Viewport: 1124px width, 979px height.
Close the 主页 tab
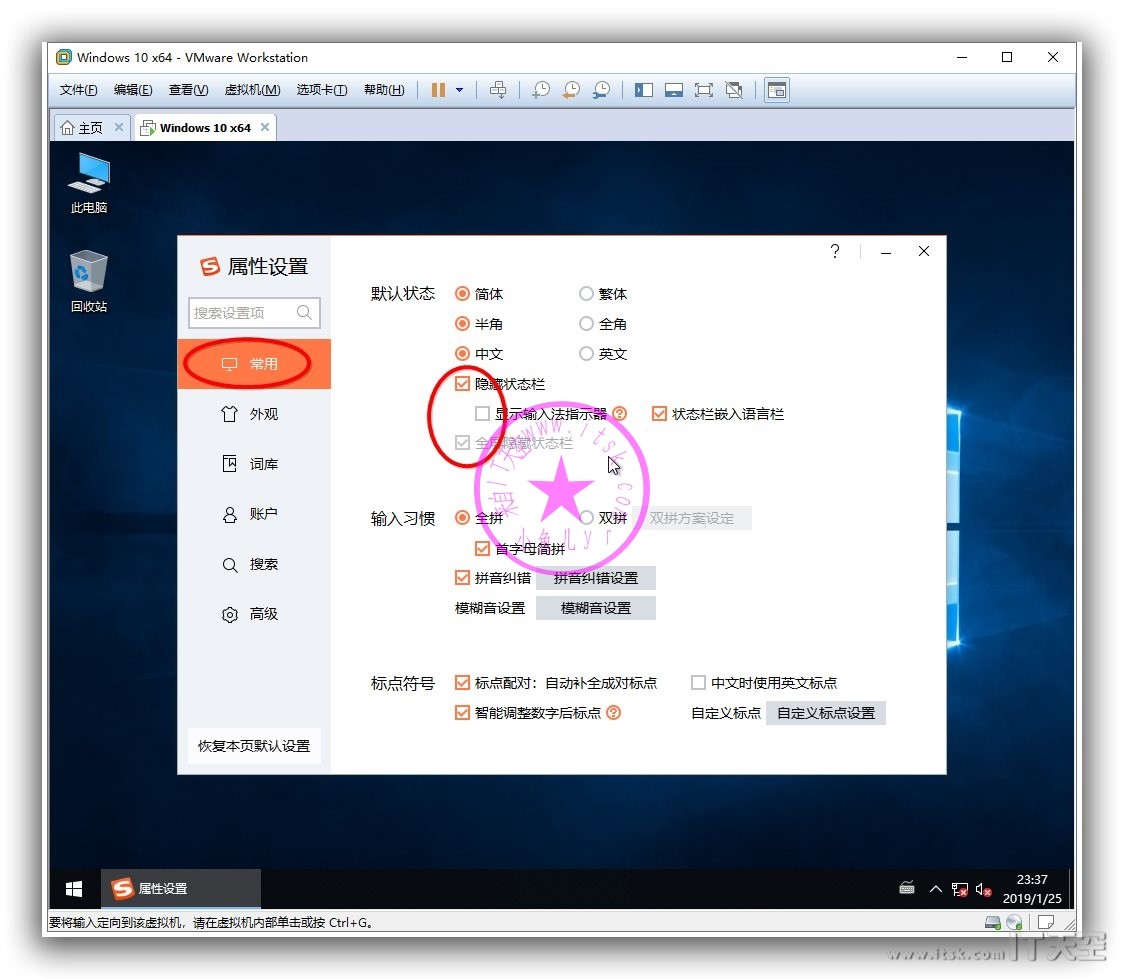[x=119, y=127]
